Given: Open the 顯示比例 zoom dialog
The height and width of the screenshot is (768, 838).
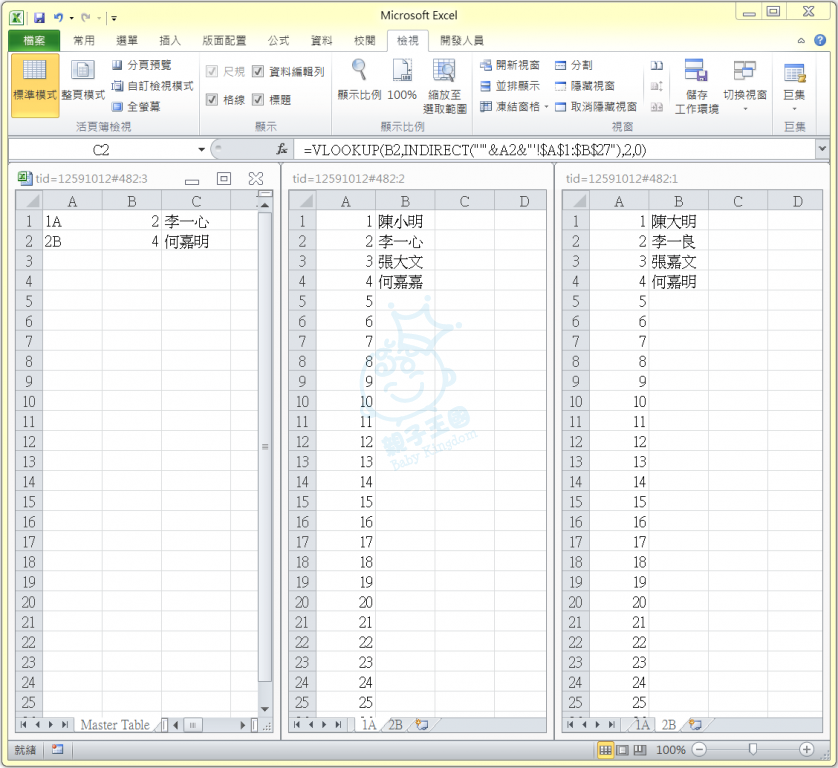Looking at the screenshot, I should tap(359, 81).
